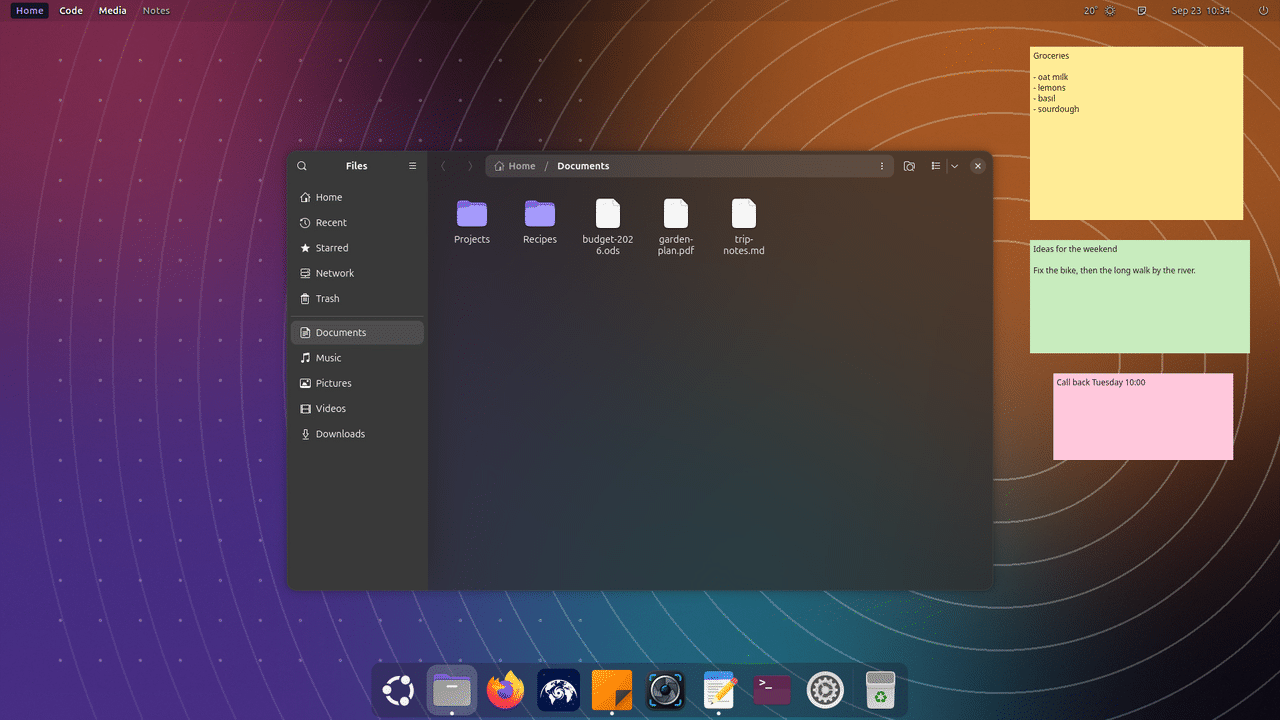1280x720 pixels.
Task: Close the Files window
Action: click(x=978, y=166)
